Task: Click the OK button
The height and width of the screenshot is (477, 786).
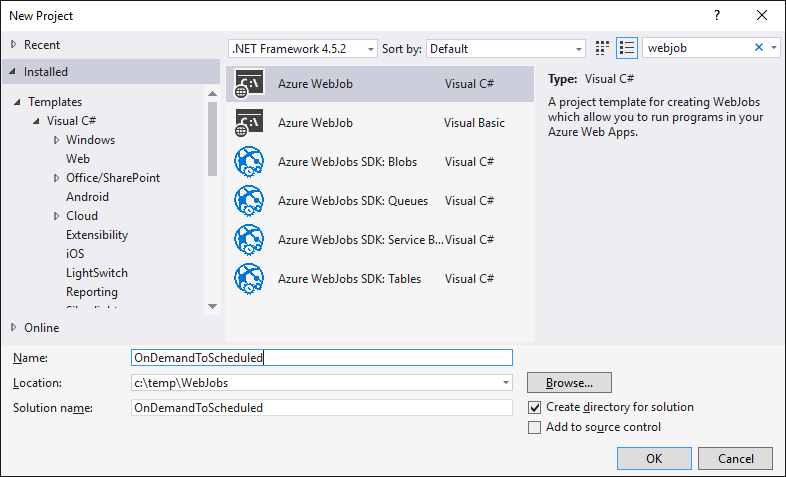Action: pos(654,458)
